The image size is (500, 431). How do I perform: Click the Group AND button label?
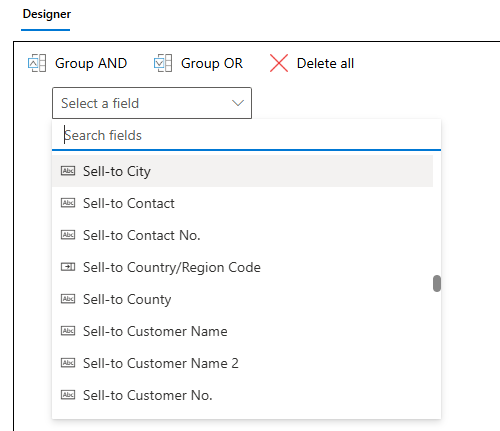pyautogui.click(x=91, y=63)
